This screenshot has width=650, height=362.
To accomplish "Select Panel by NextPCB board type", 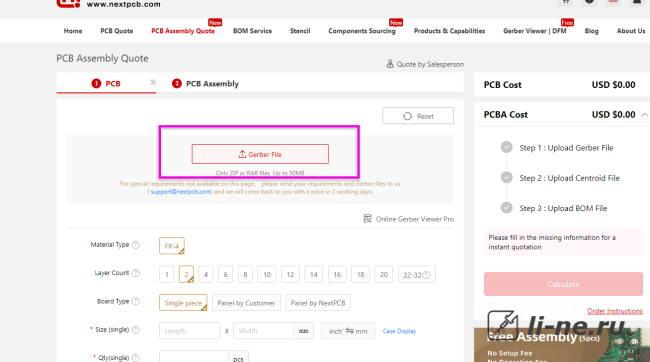I will tap(318, 303).
